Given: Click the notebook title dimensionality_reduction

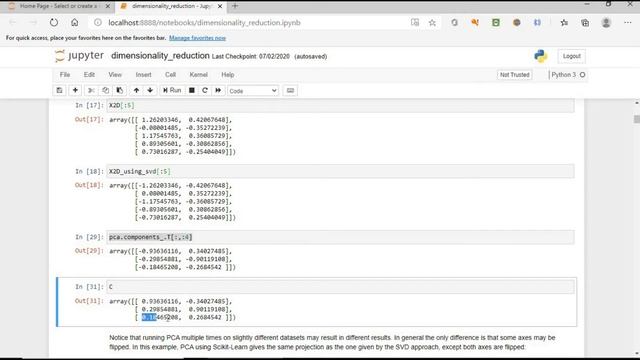Looking at the screenshot, I should [160, 56].
